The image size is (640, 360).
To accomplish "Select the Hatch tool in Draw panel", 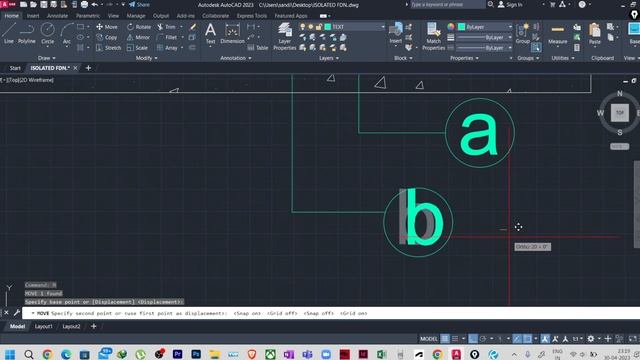I will coord(80,48).
